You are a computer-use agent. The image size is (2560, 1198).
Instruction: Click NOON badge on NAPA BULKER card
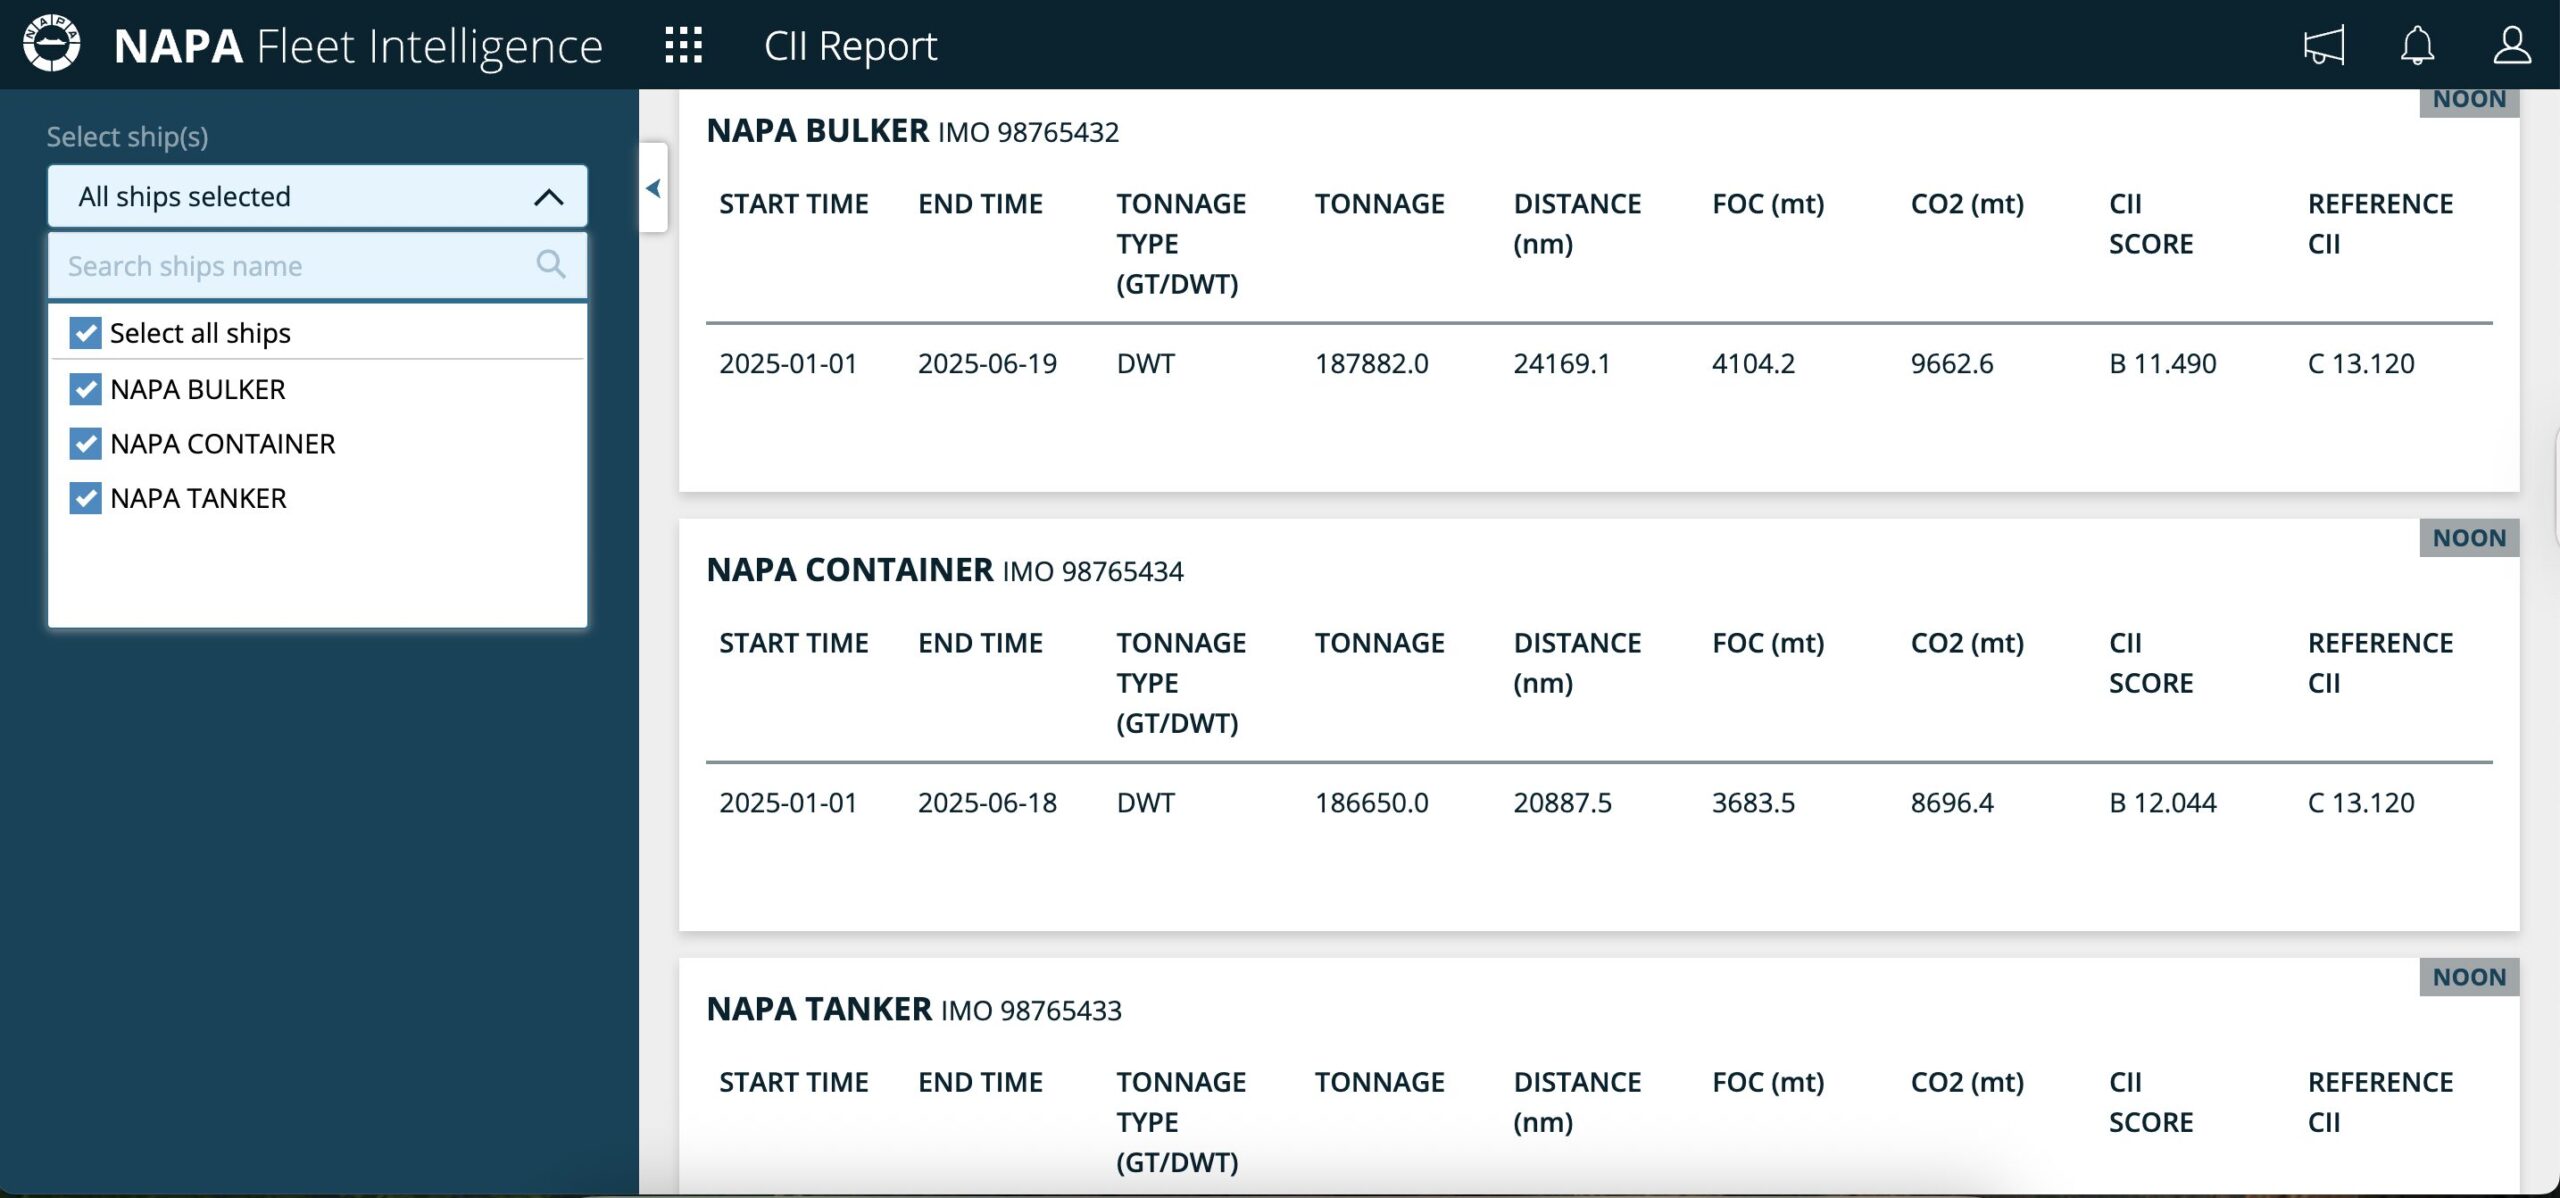(x=2469, y=101)
